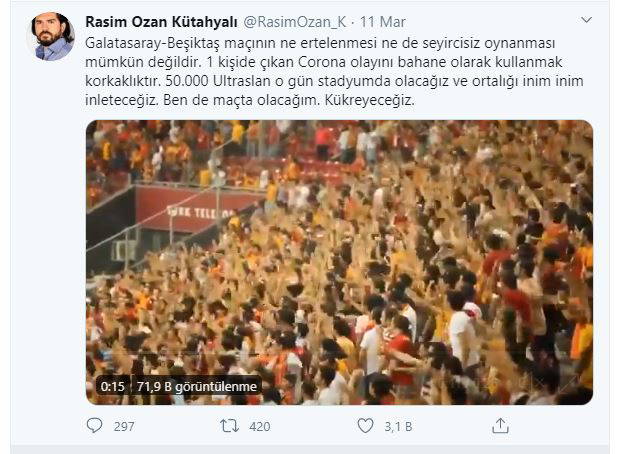Click the 11 Mar tweet date
The image size is (622, 454).
(x=382, y=22)
